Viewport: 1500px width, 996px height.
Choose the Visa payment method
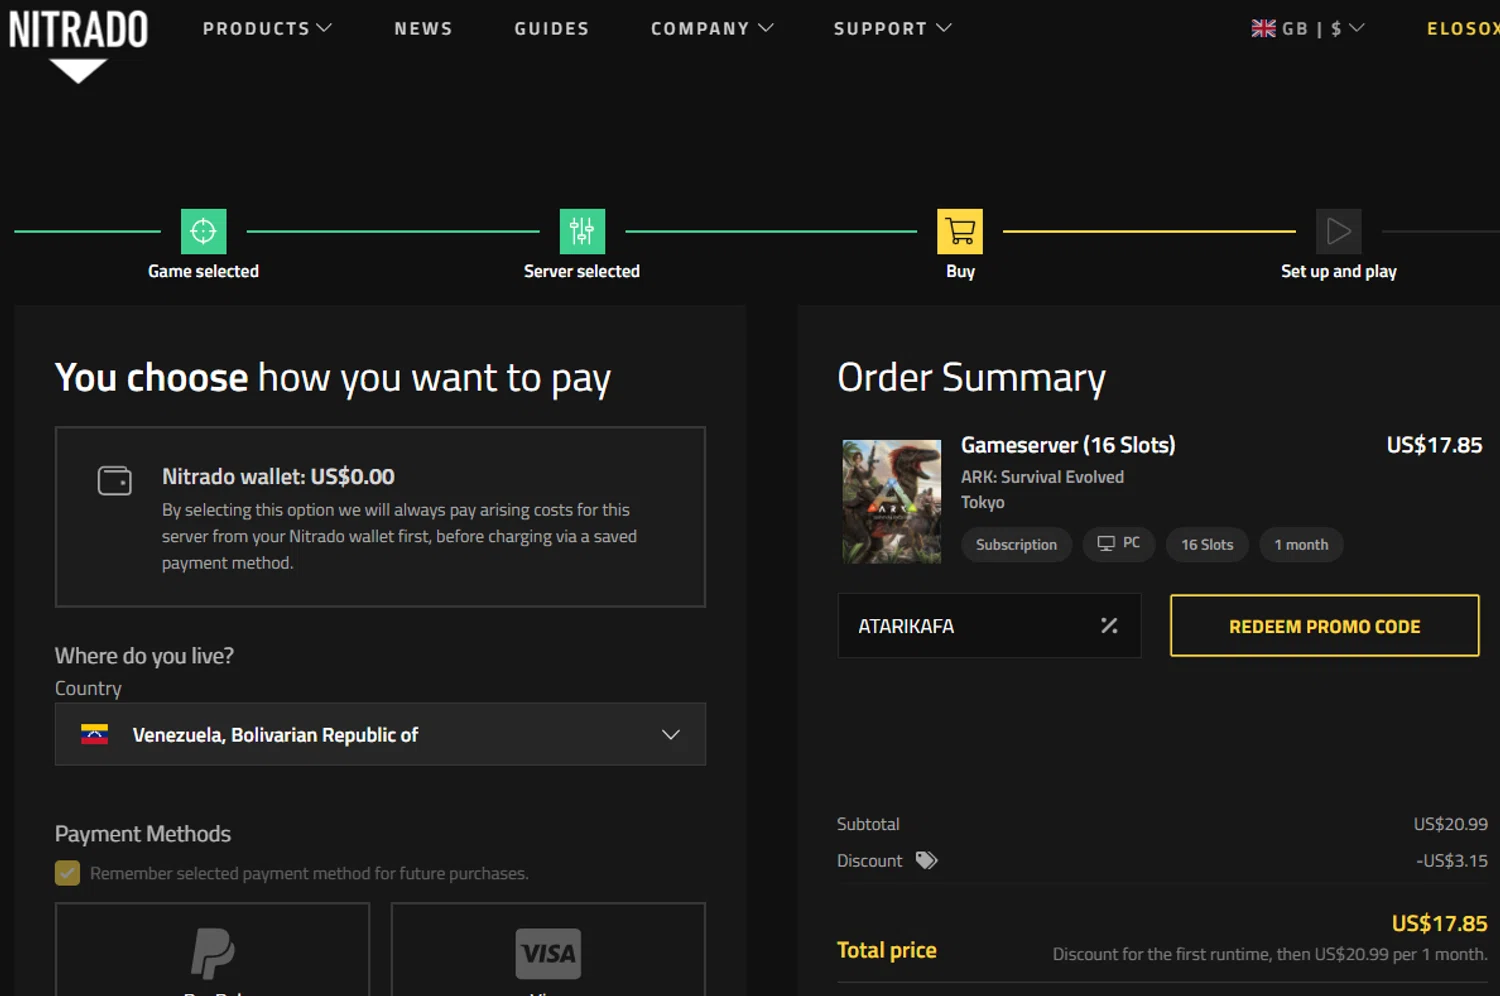click(x=548, y=949)
